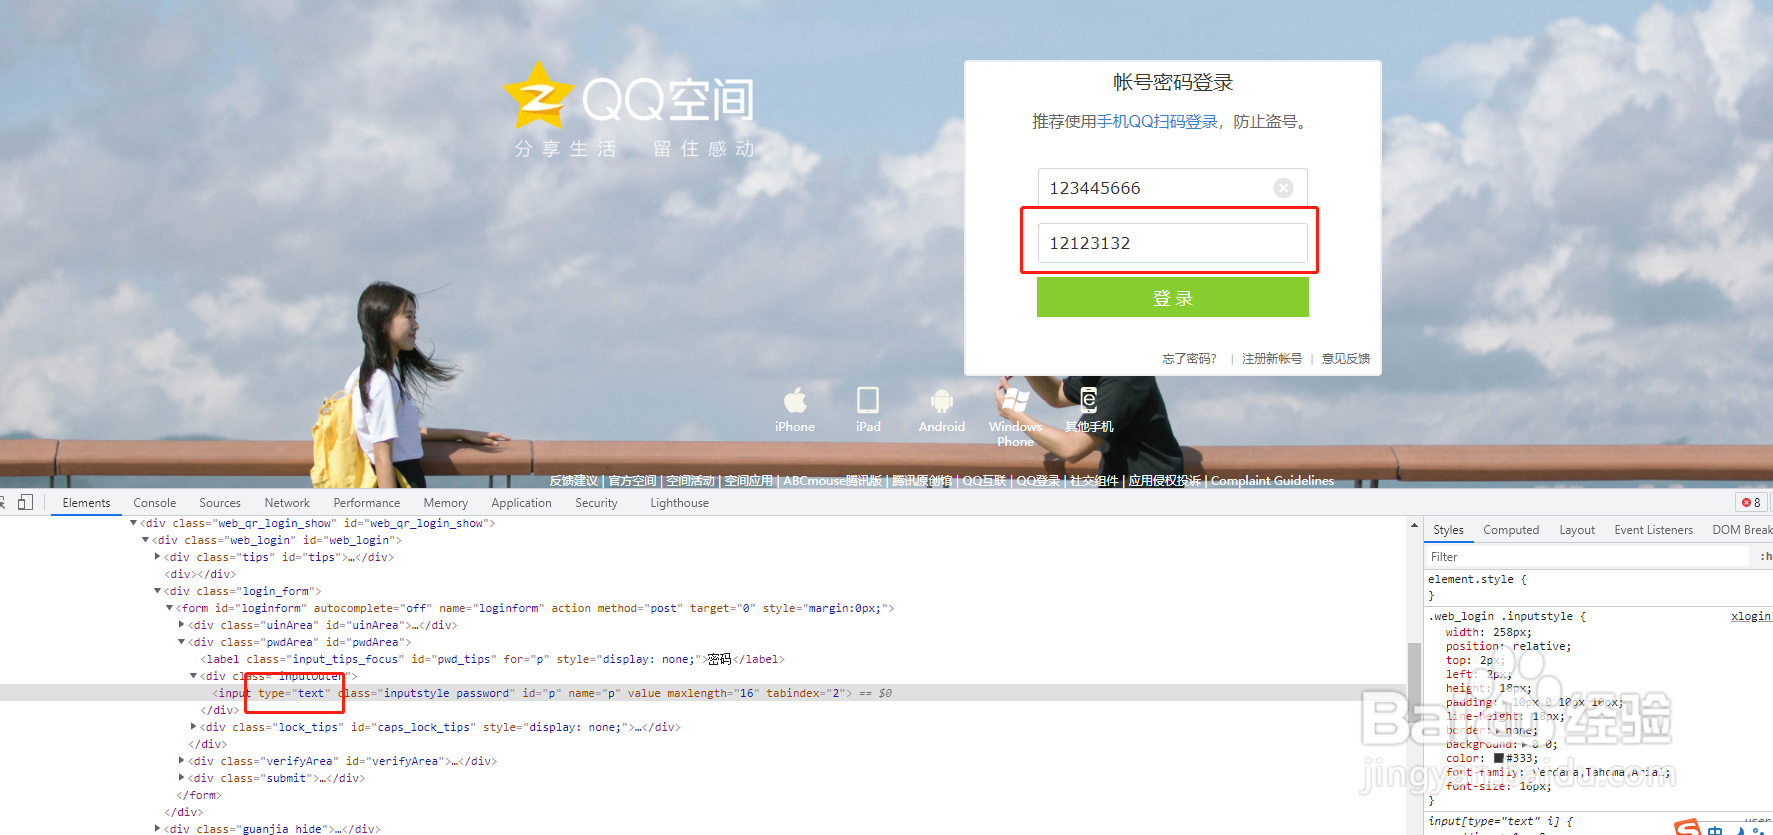Expand the tips div node
Image resolution: width=1773 pixels, height=835 pixels.
157,557
